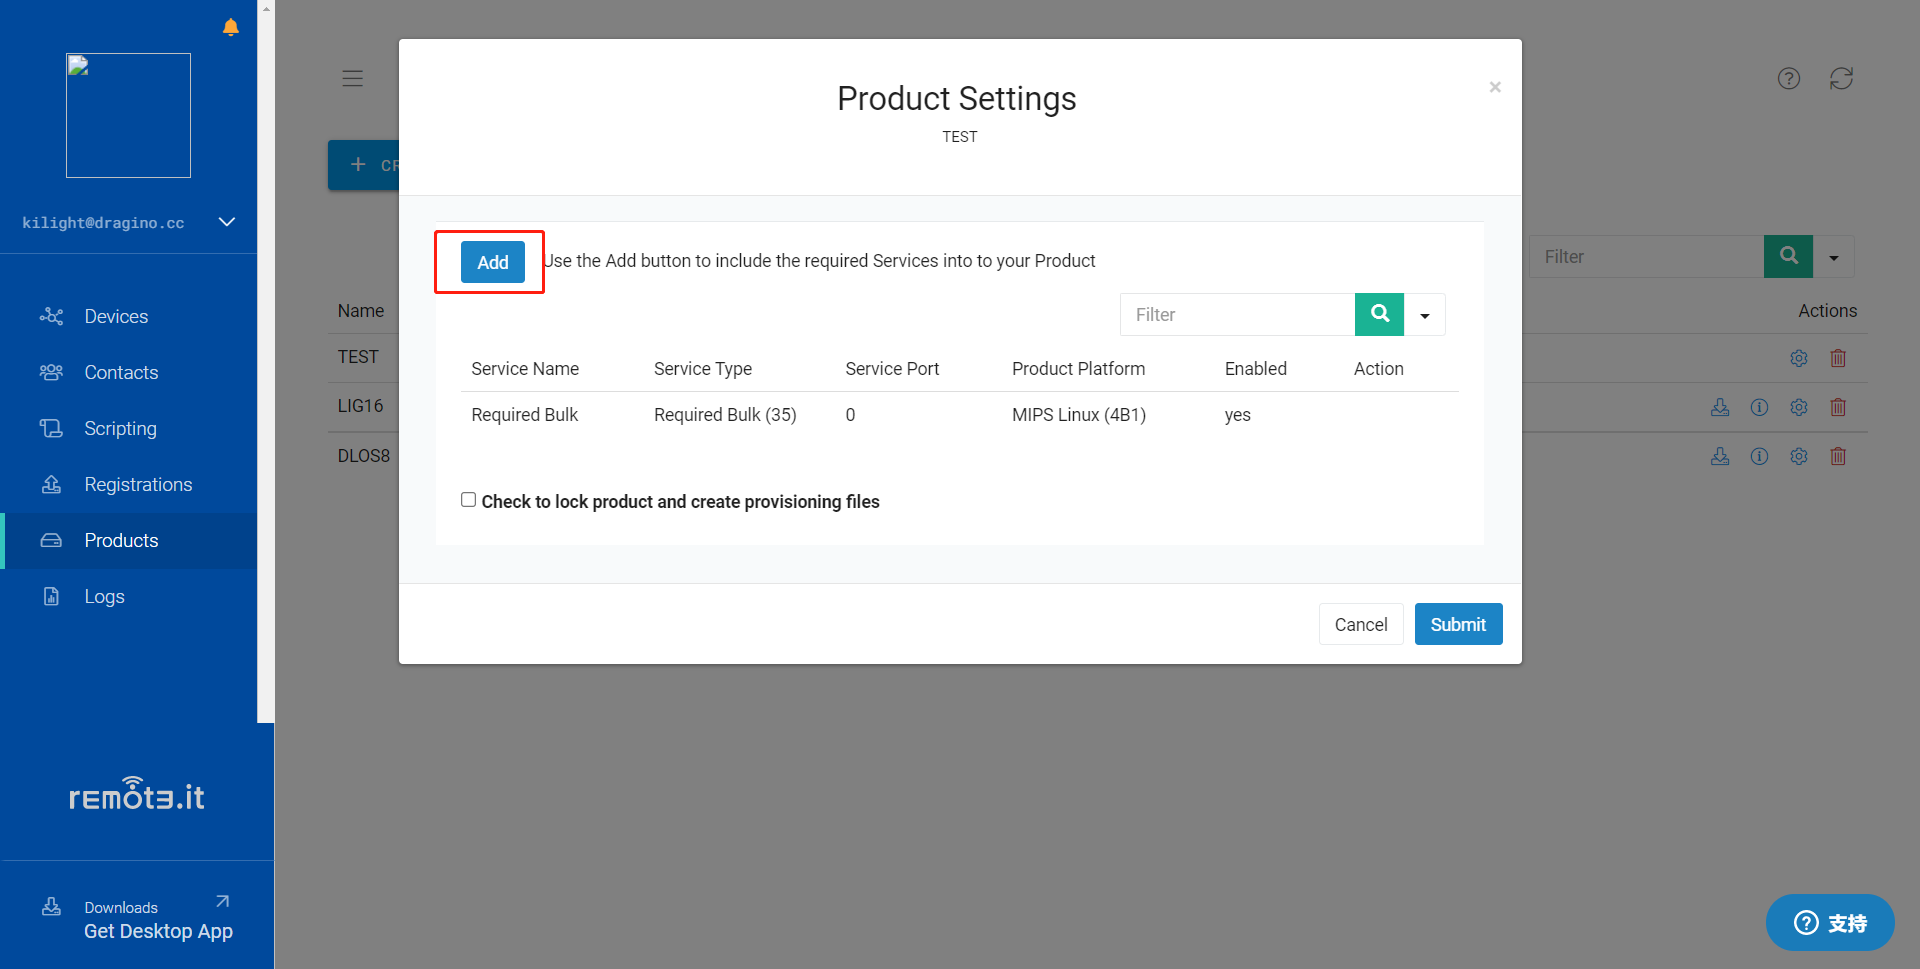Go to Devices in sidebar

(116, 317)
